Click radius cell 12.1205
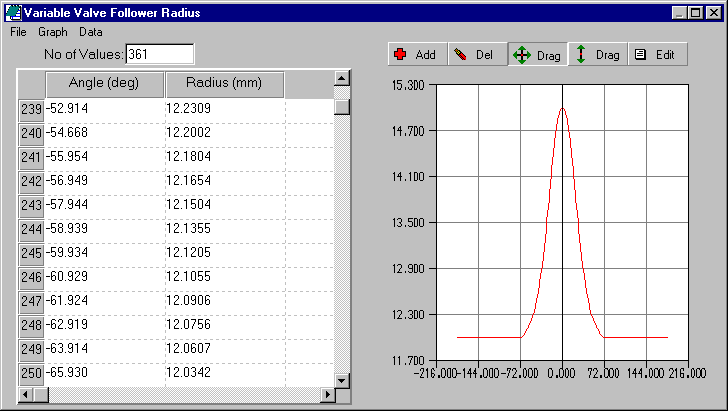Viewport: 728px width, 411px height. click(225, 254)
